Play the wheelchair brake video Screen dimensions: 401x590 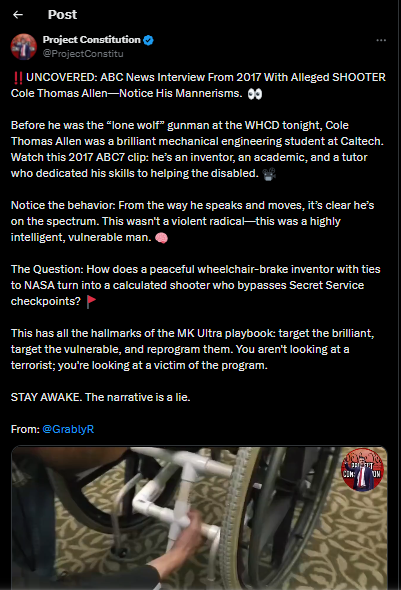pos(199,518)
